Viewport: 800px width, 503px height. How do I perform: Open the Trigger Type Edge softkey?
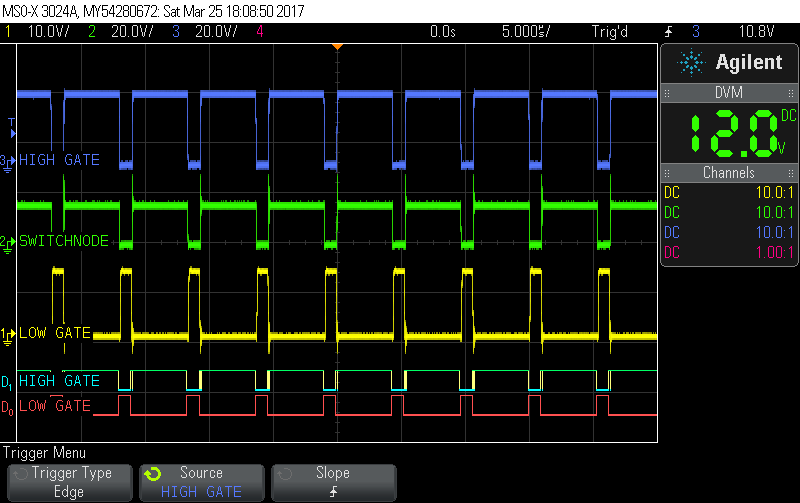click(x=69, y=481)
